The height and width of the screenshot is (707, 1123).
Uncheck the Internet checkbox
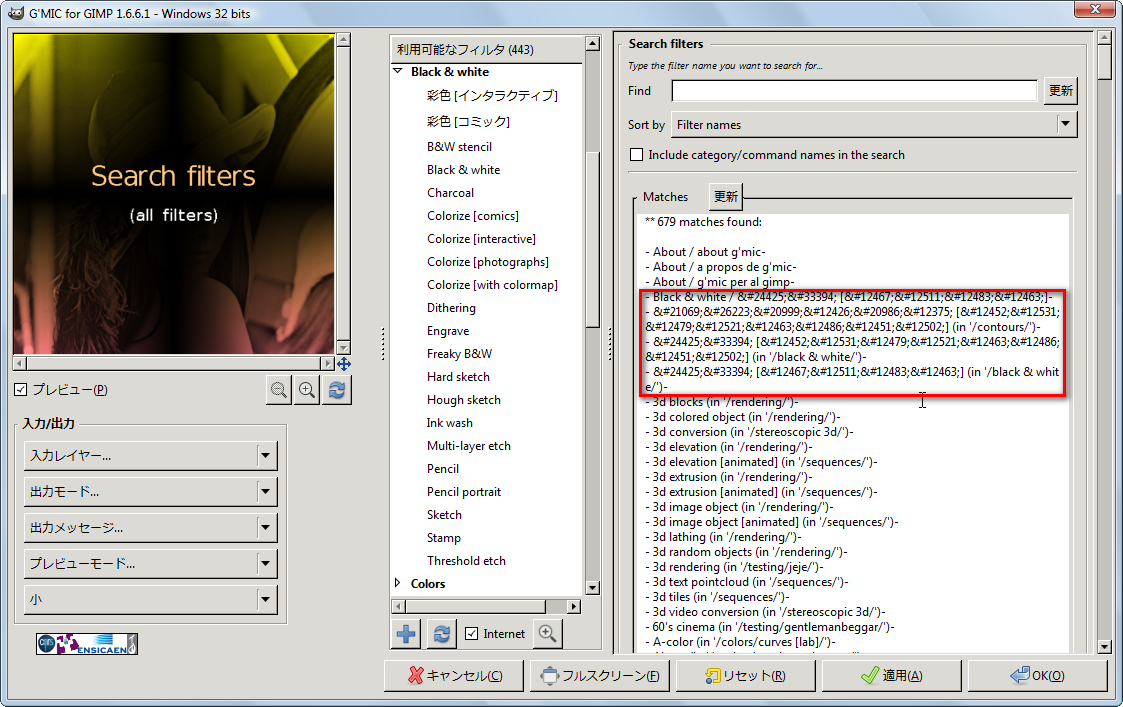(471, 634)
